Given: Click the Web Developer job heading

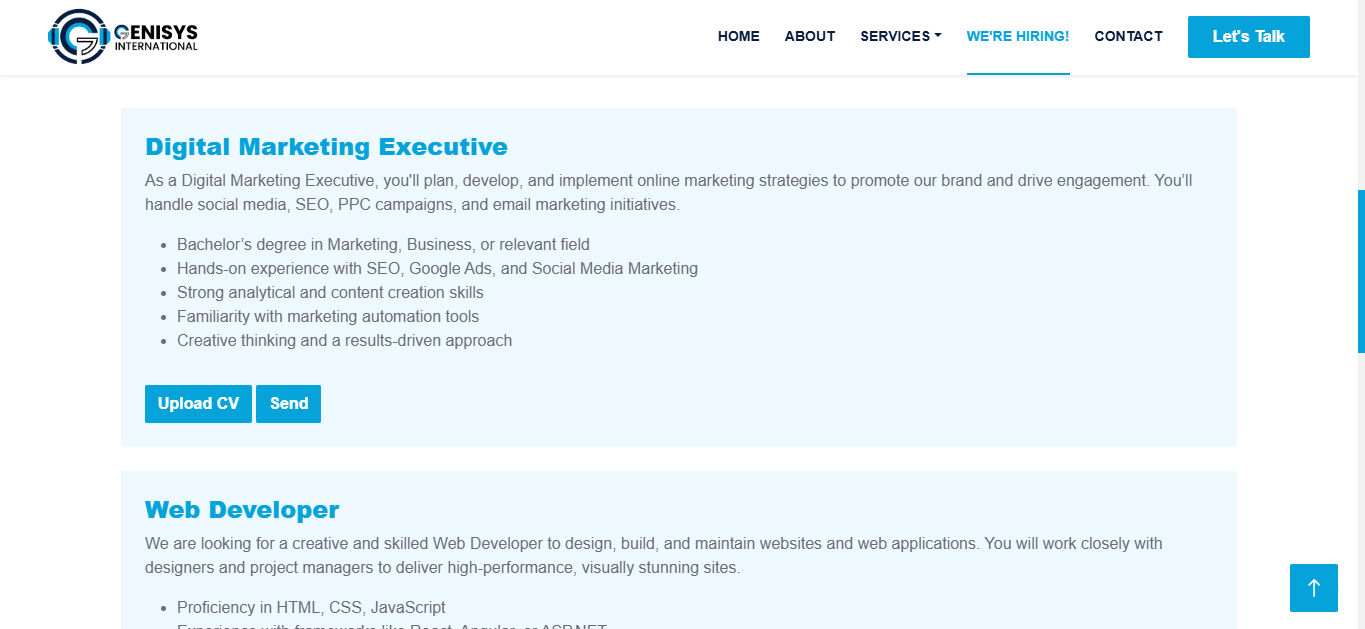Looking at the screenshot, I should [x=242, y=510].
